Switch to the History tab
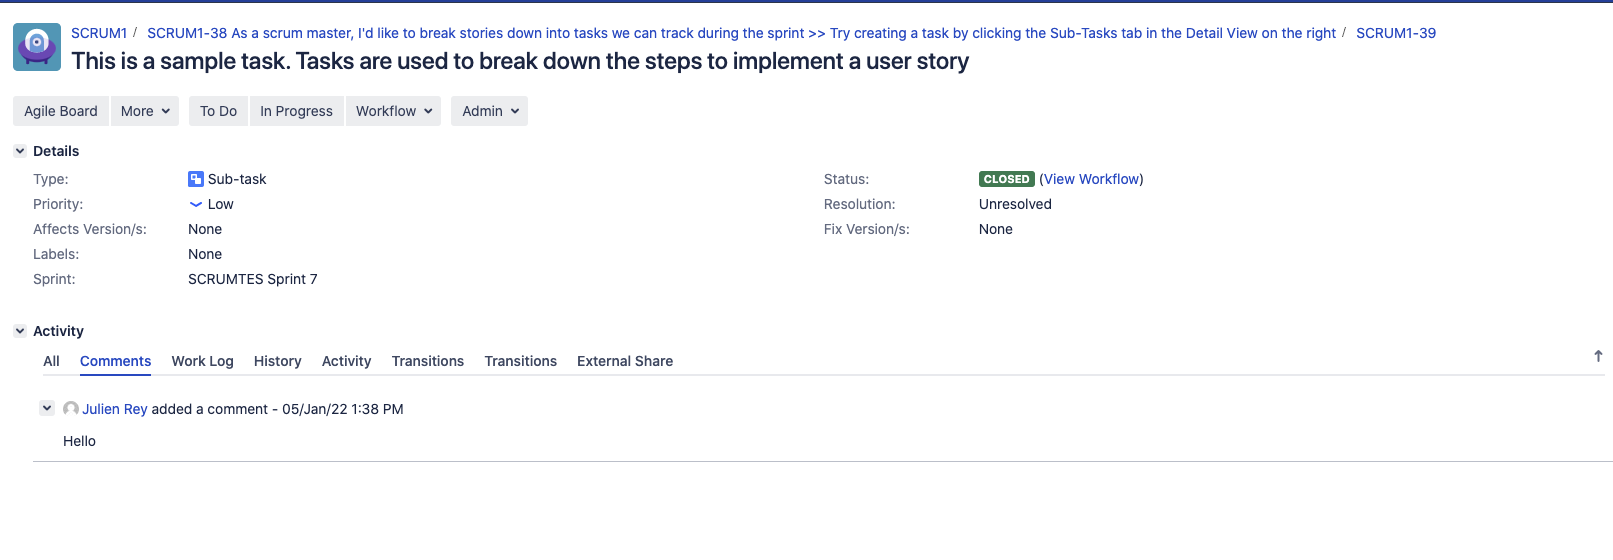This screenshot has width=1613, height=560. (277, 361)
